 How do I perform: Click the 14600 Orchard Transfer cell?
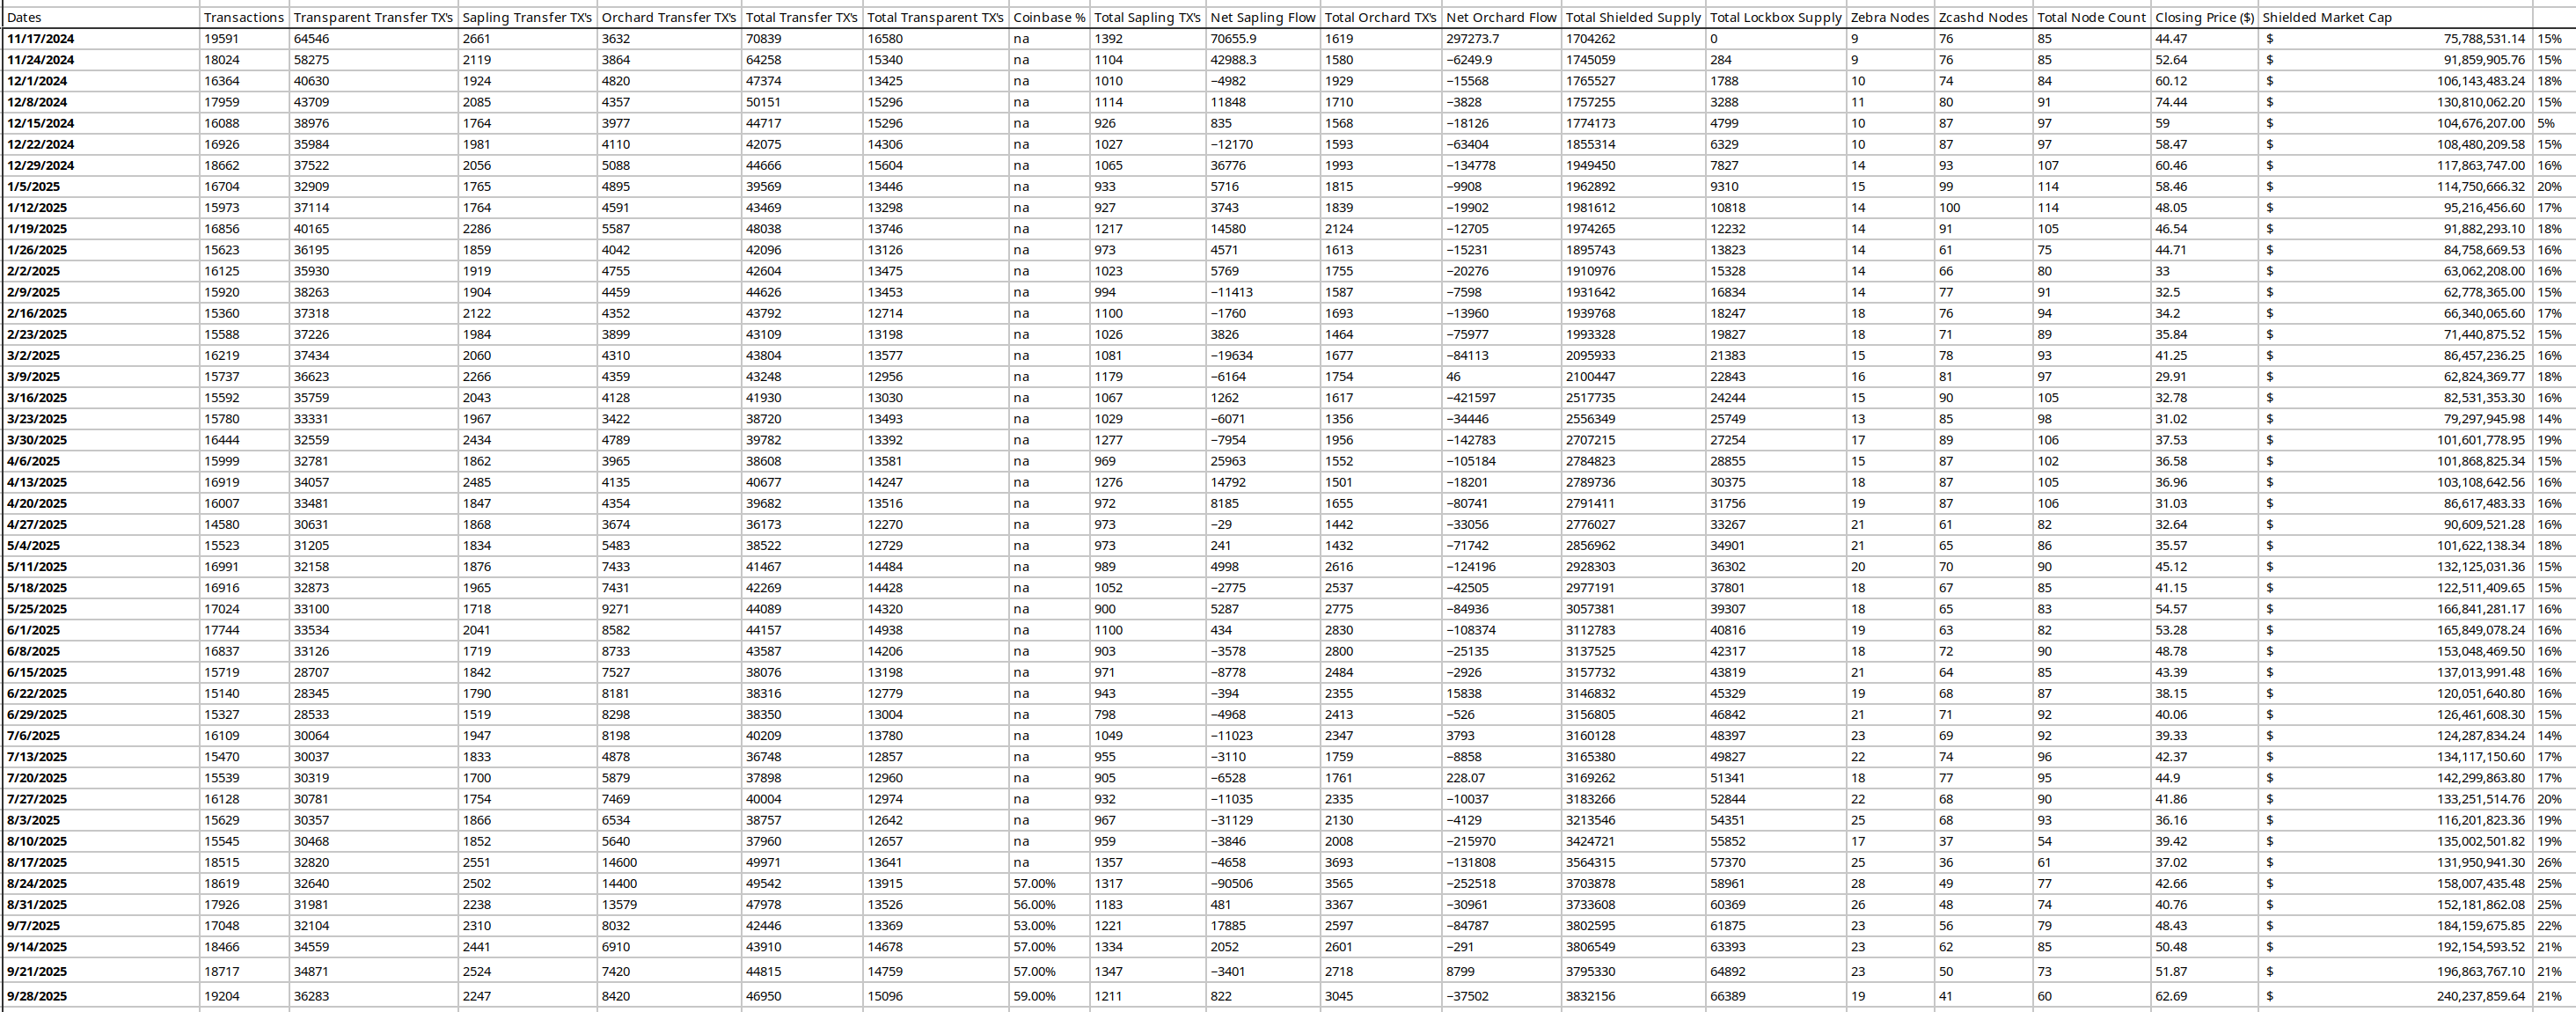pos(619,862)
